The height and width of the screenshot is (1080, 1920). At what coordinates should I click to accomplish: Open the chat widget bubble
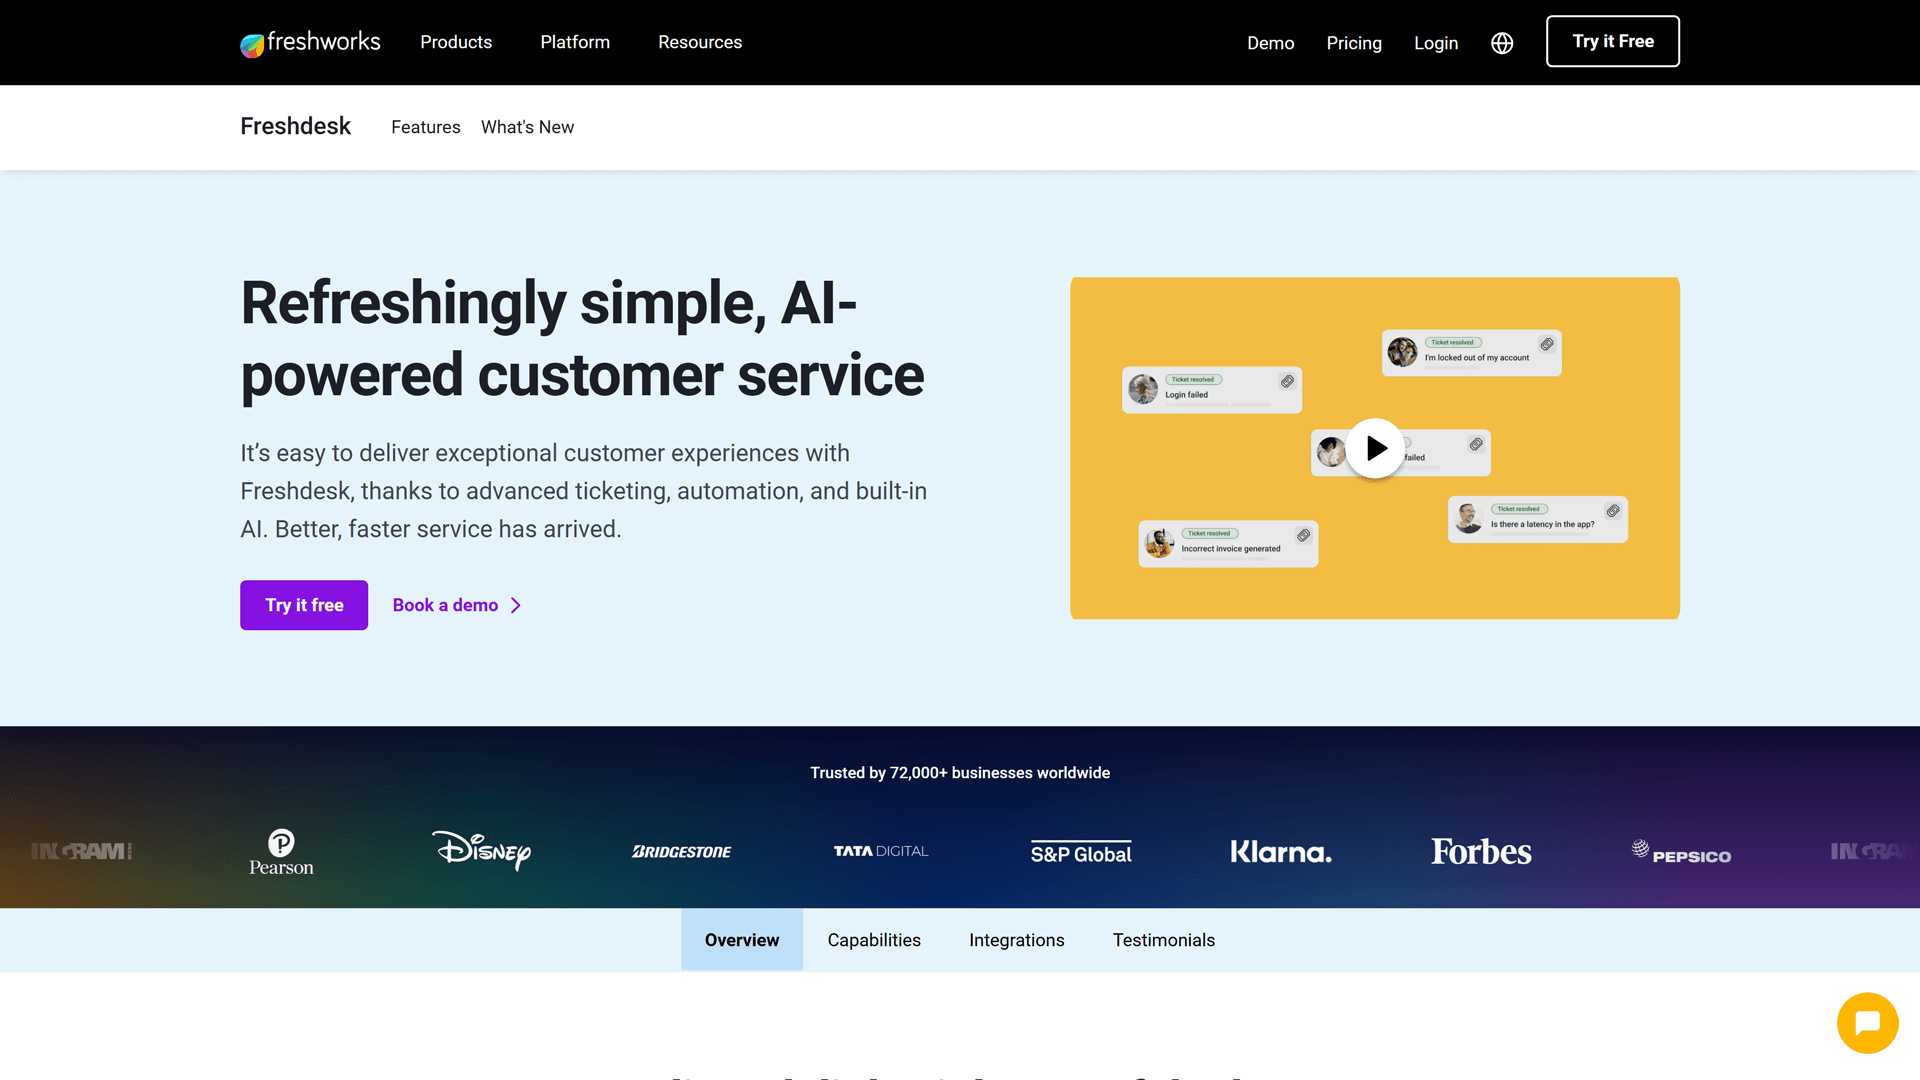pyautogui.click(x=1867, y=1023)
